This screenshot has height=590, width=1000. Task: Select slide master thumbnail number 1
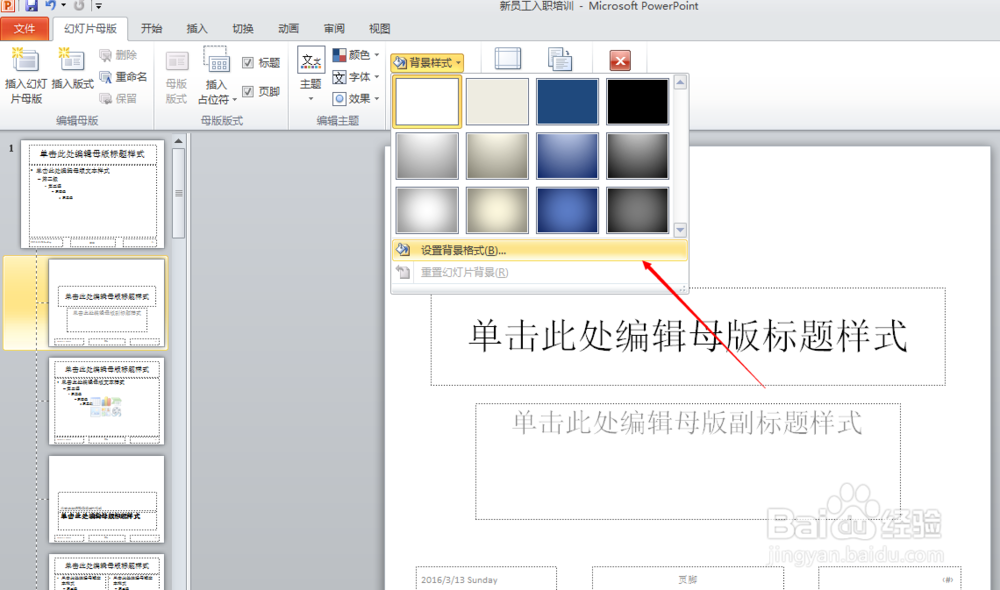pyautogui.click(x=92, y=195)
